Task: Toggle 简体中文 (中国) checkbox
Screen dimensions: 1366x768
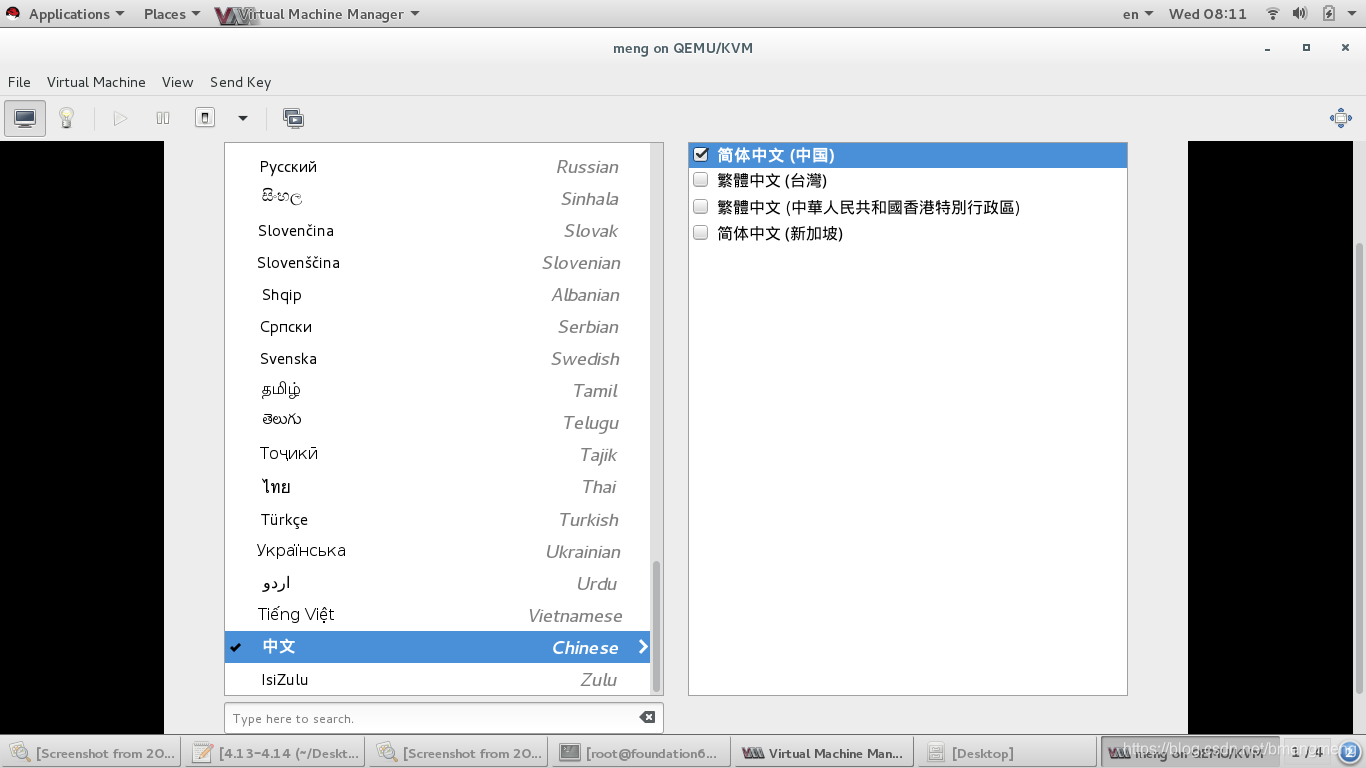Action: [701, 155]
